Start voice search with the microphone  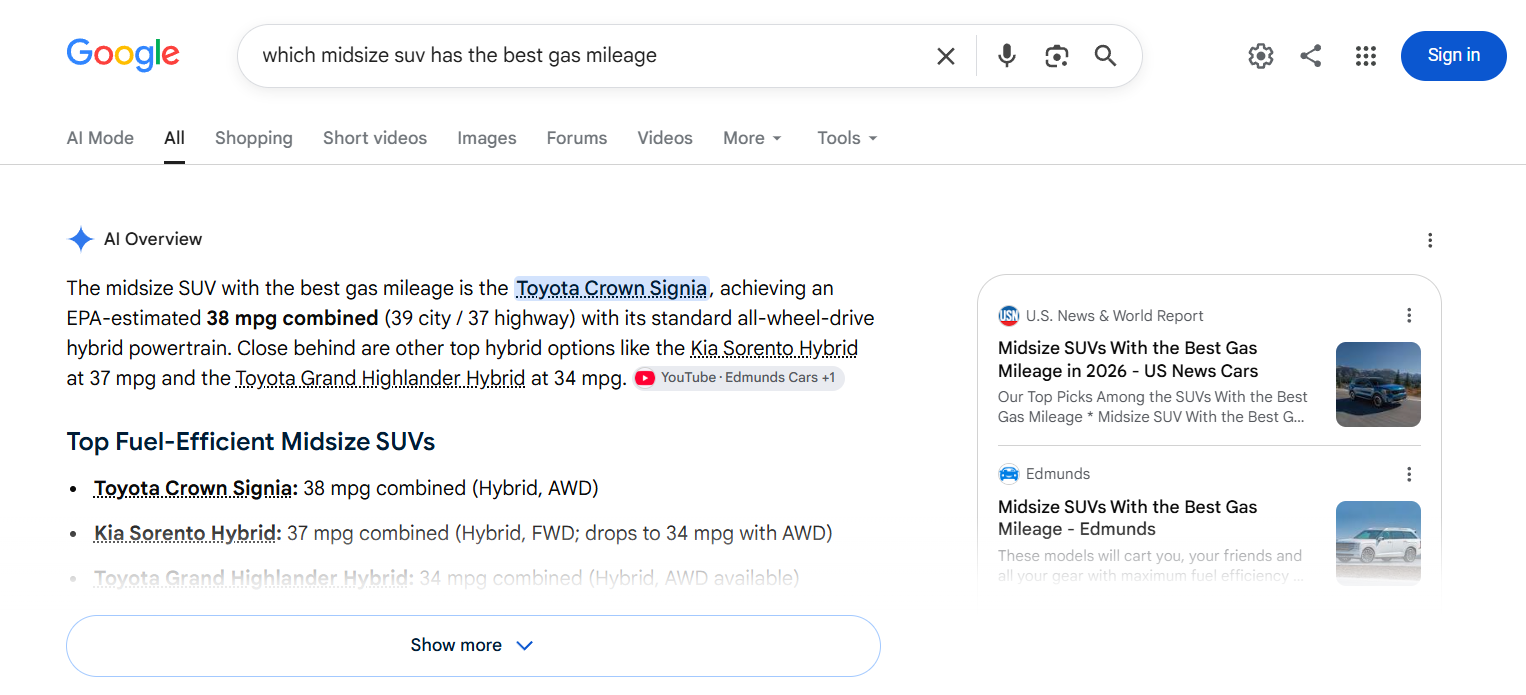pyautogui.click(x=1007, y=56)
